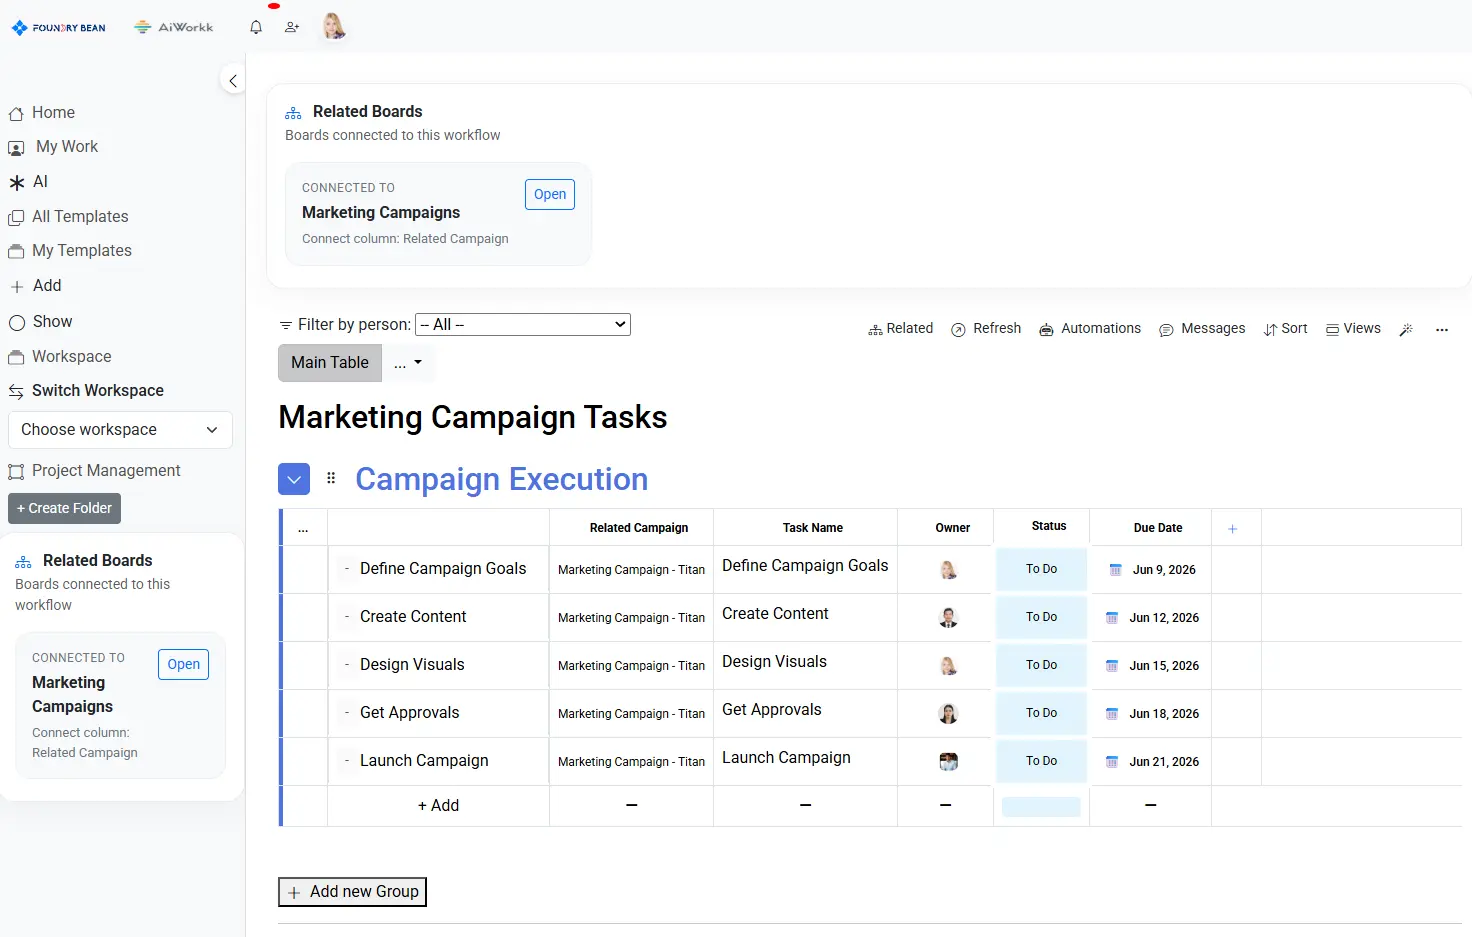Screen dimensions: 1472x937
Task: Click + Add to create a new row
Action: 438,806
